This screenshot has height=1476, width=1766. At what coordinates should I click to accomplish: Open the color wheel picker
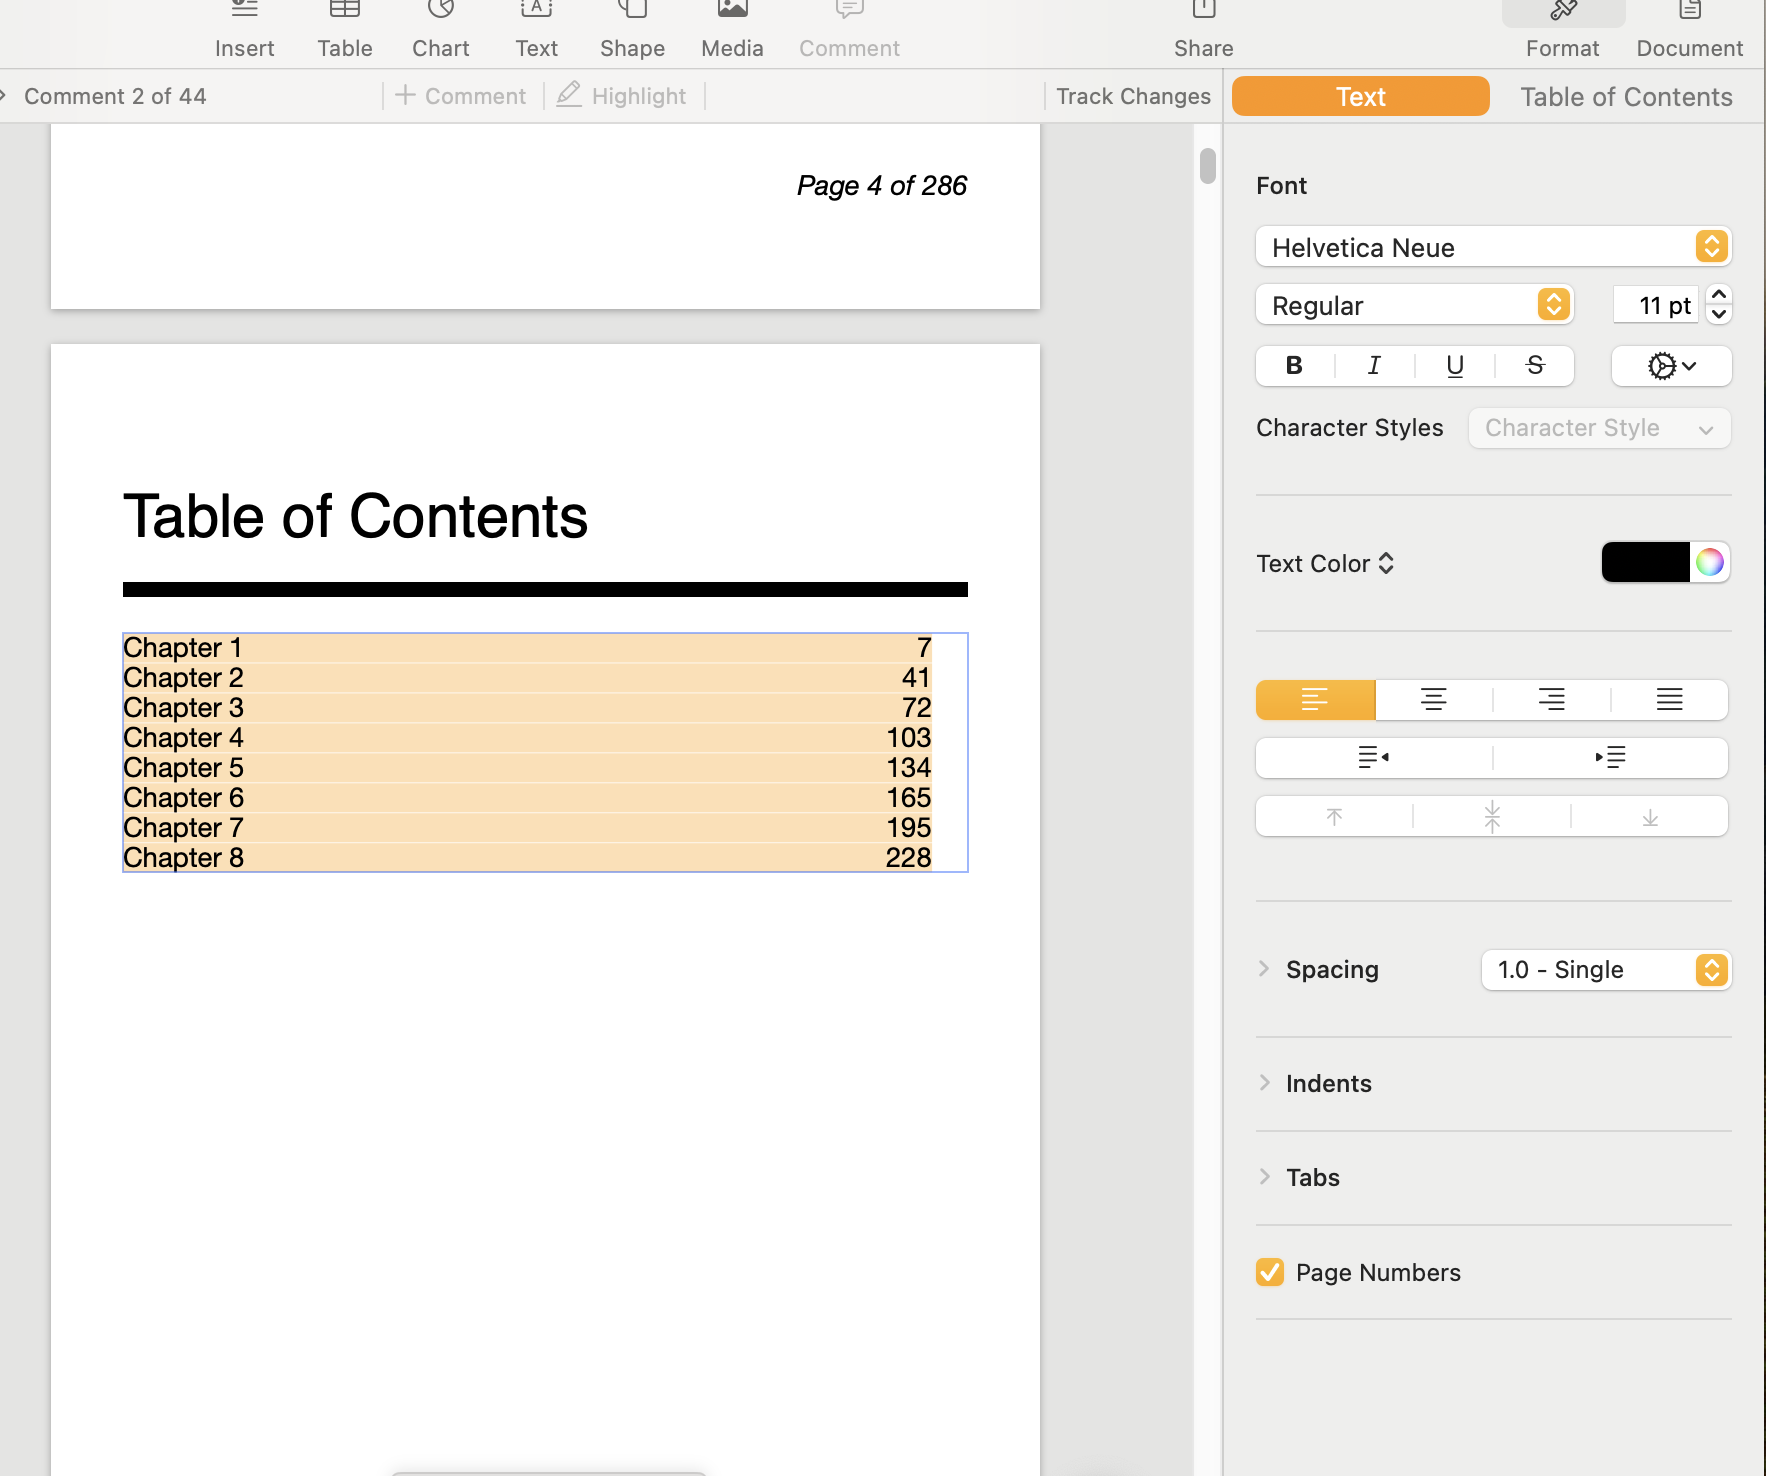[x=1710, y=562]
